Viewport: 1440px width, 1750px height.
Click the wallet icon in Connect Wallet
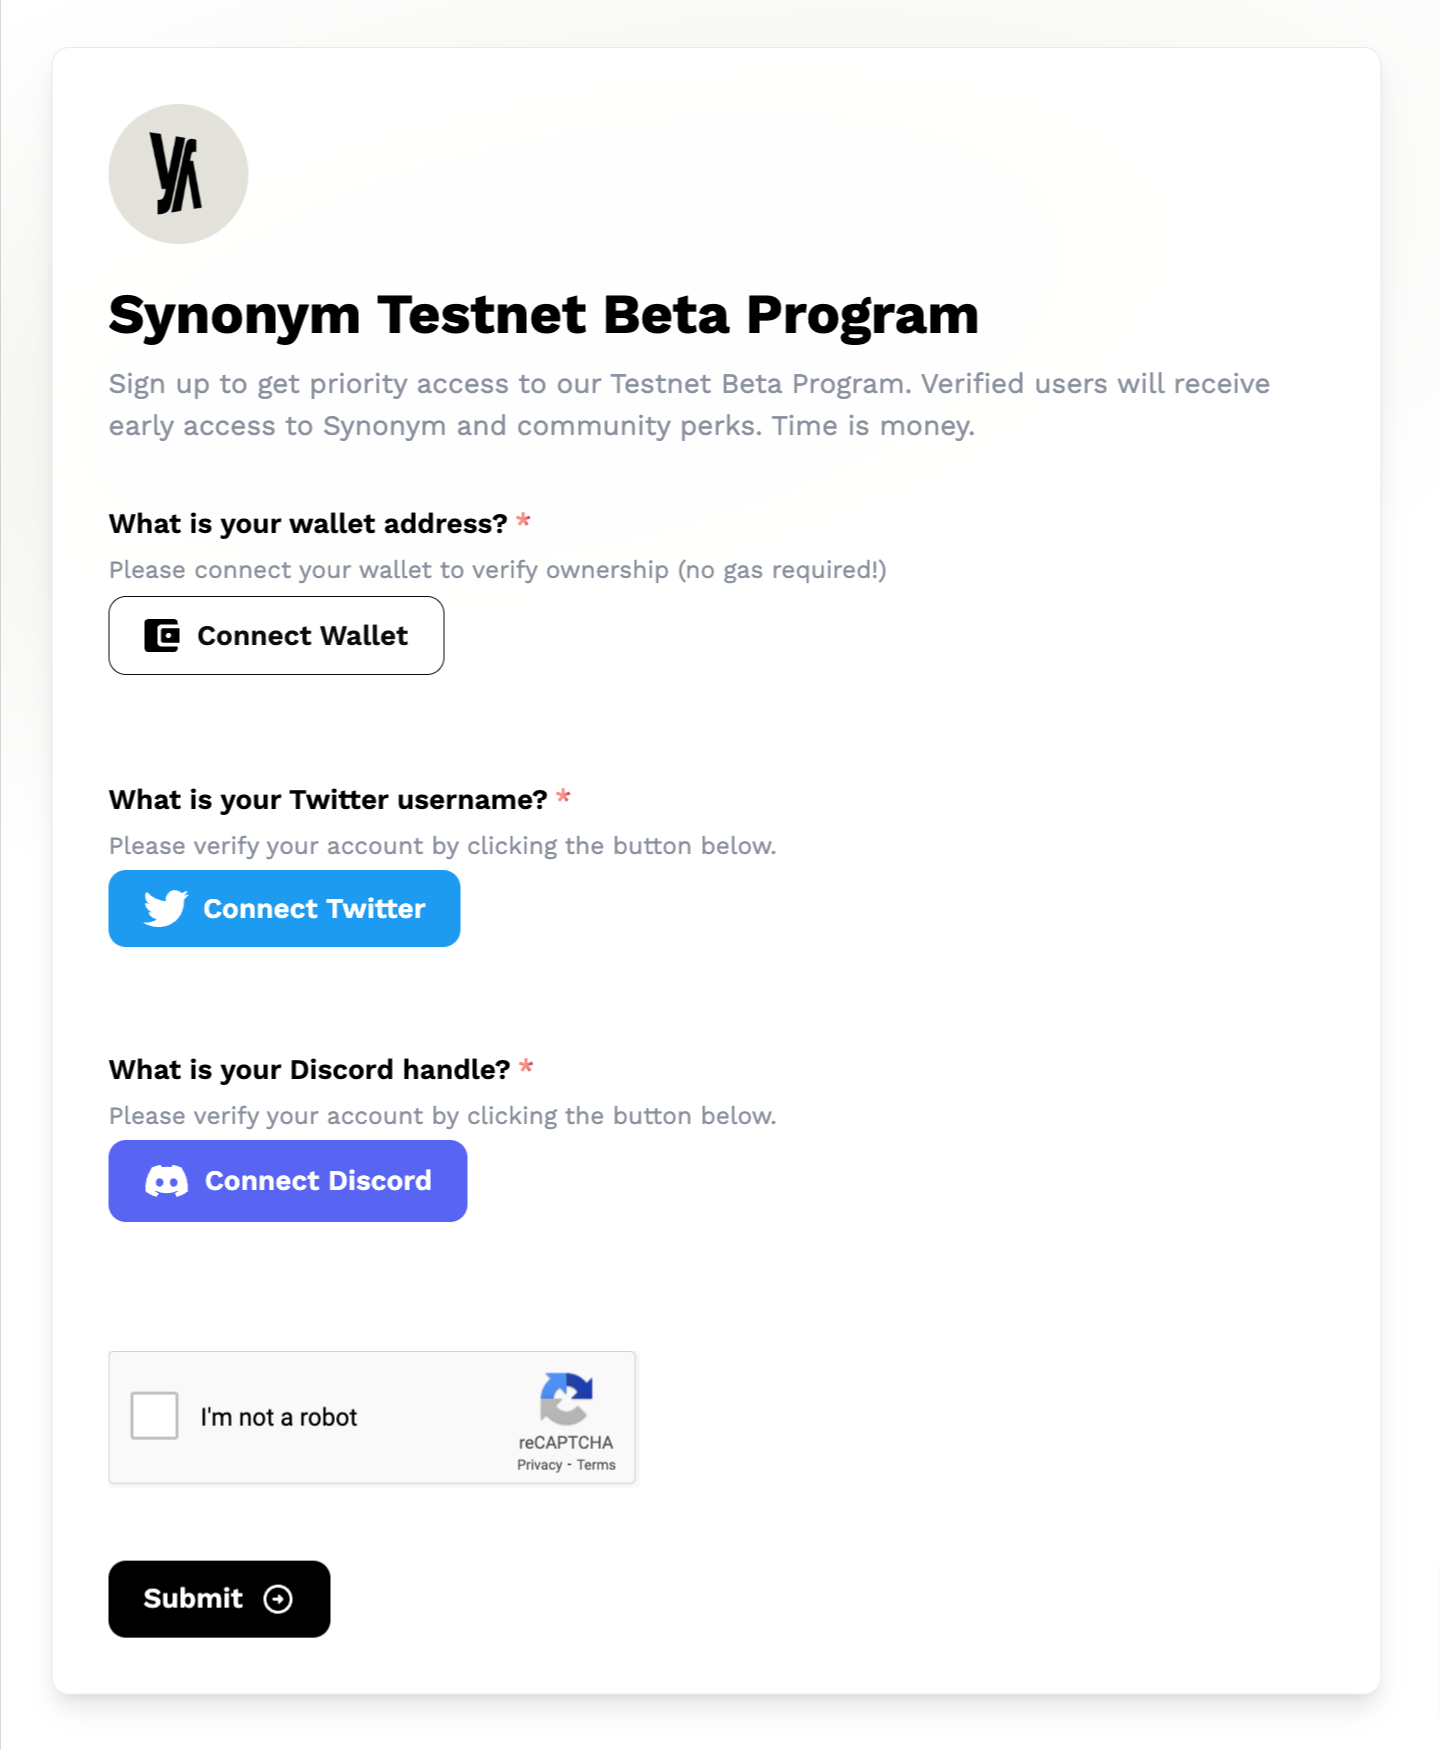point(162,636)
